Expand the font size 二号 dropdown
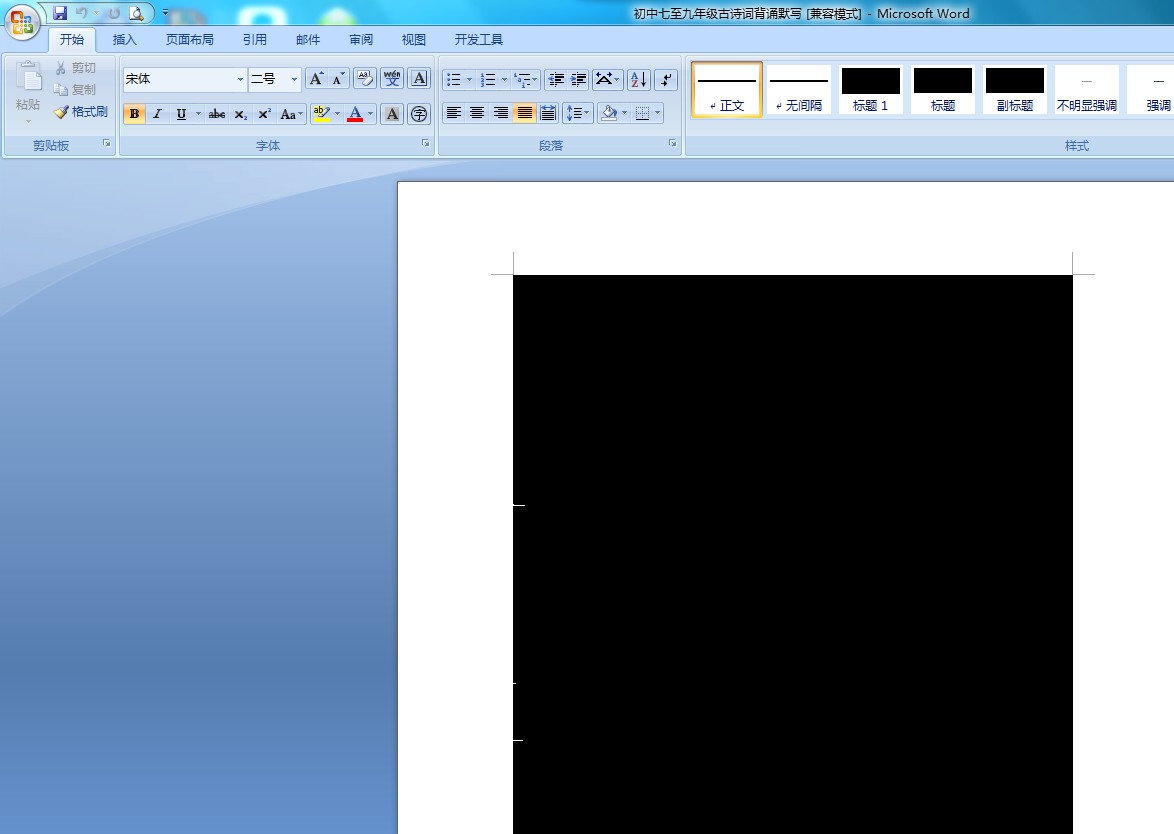The width and height of the screenshot is (1174, 834). tap(294, 79)
